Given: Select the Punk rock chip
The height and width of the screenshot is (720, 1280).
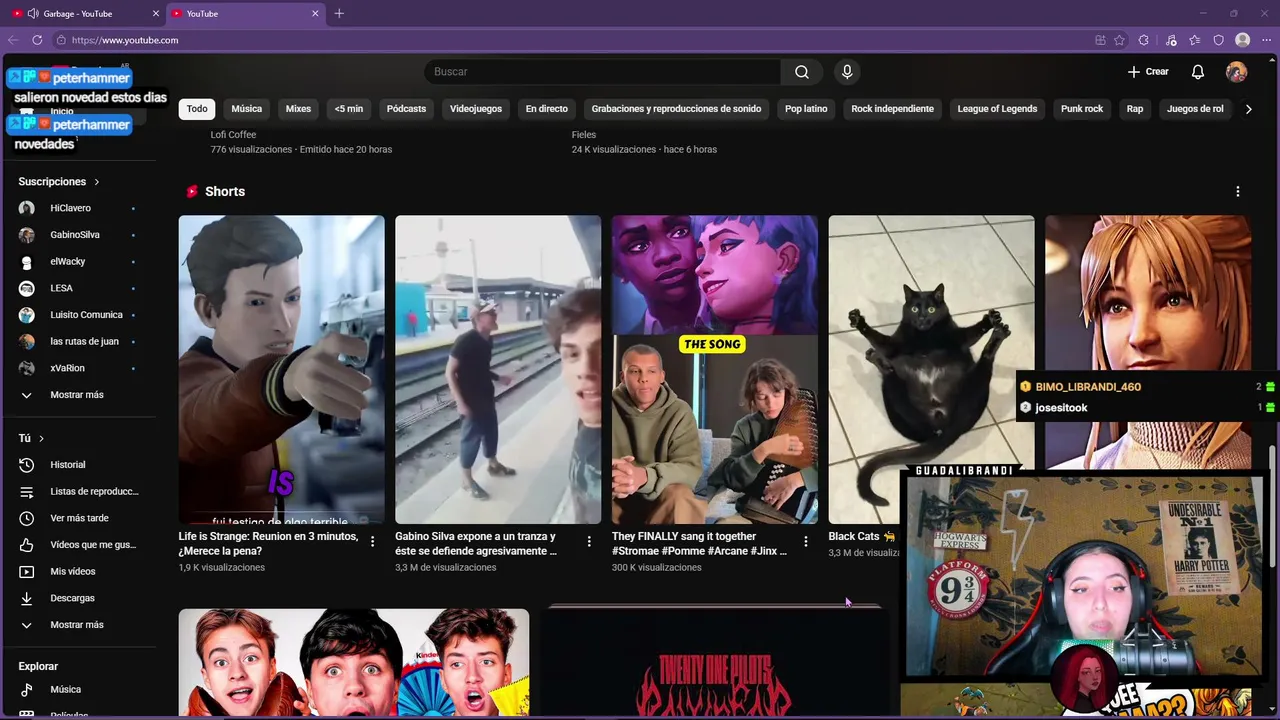Looking at the screenshot, I should coord(1082,109).
